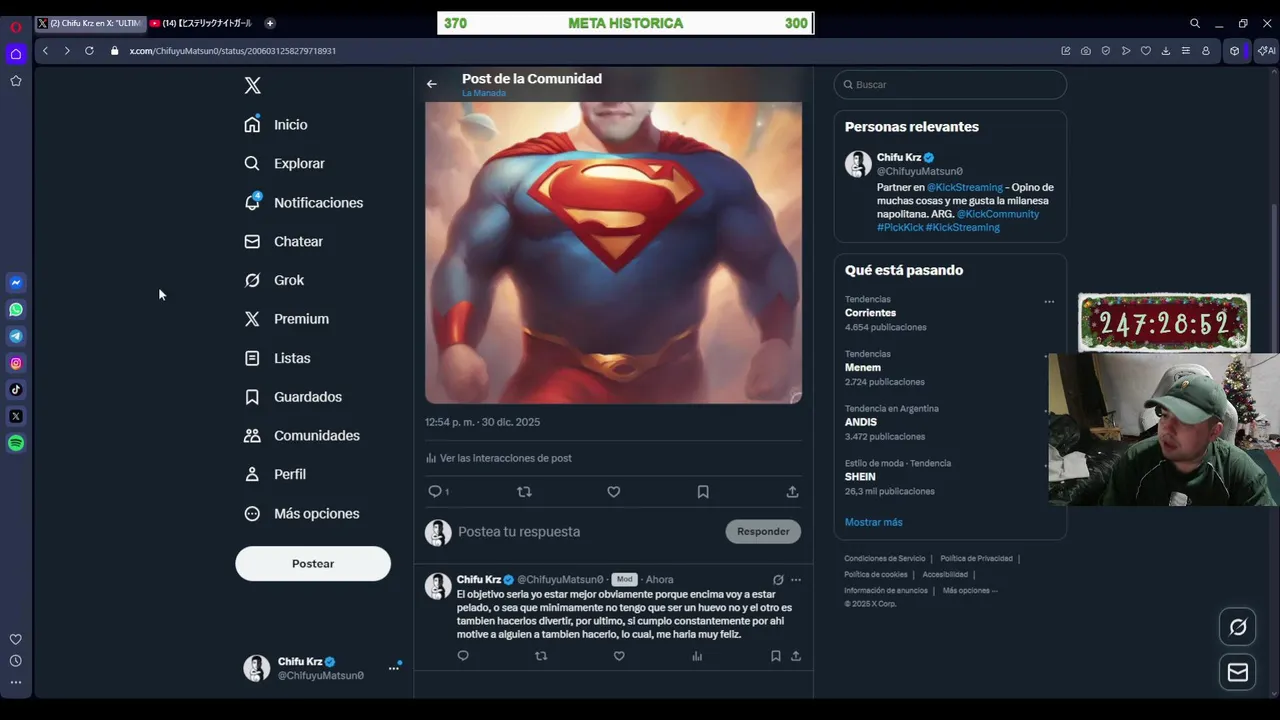Click the back arrow beside Post de la Comunidad
Image resolution: width=1280 pixels, height=720 pixels.
[x=432, y=84]
